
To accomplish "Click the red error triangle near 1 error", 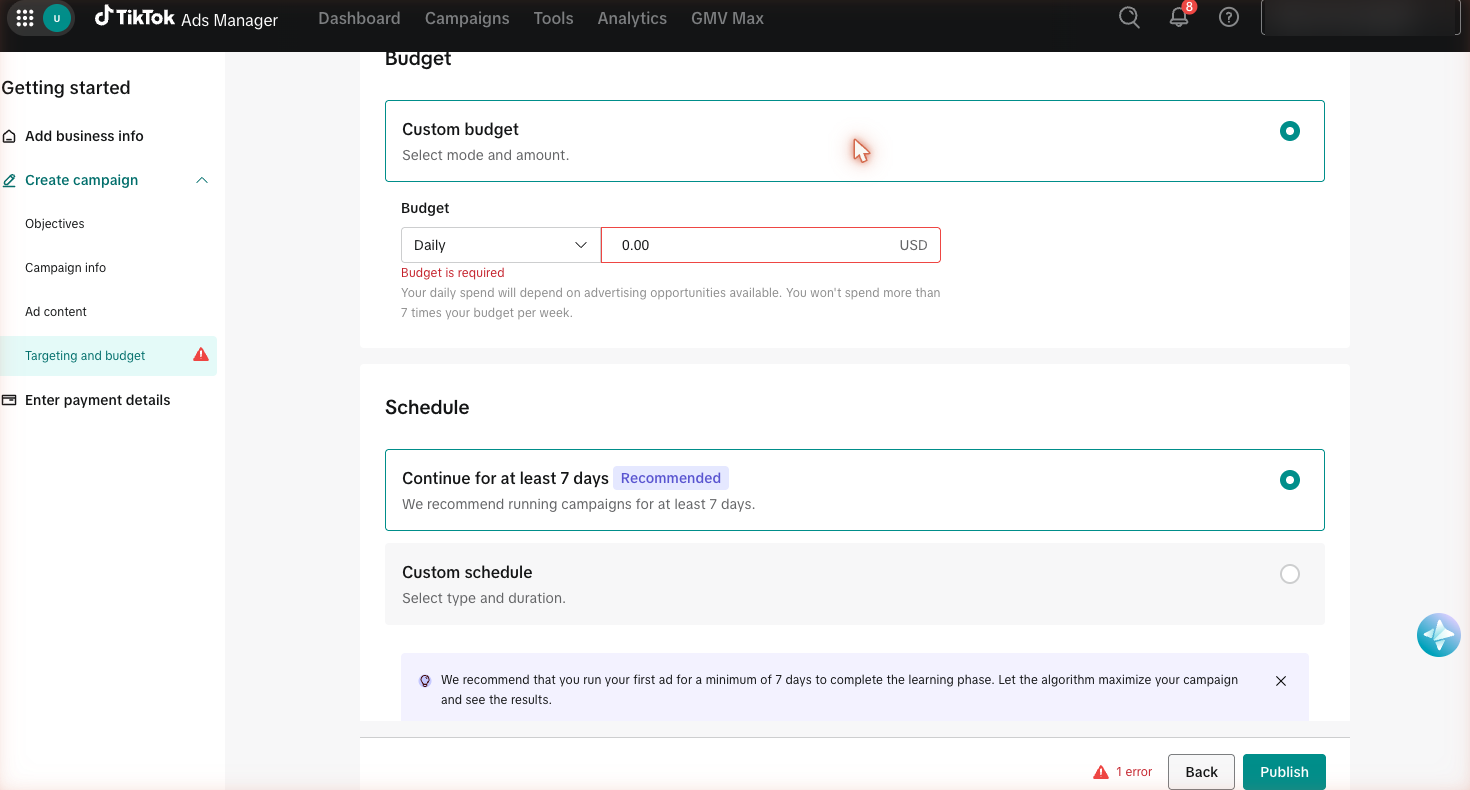I will (1100, 772).
